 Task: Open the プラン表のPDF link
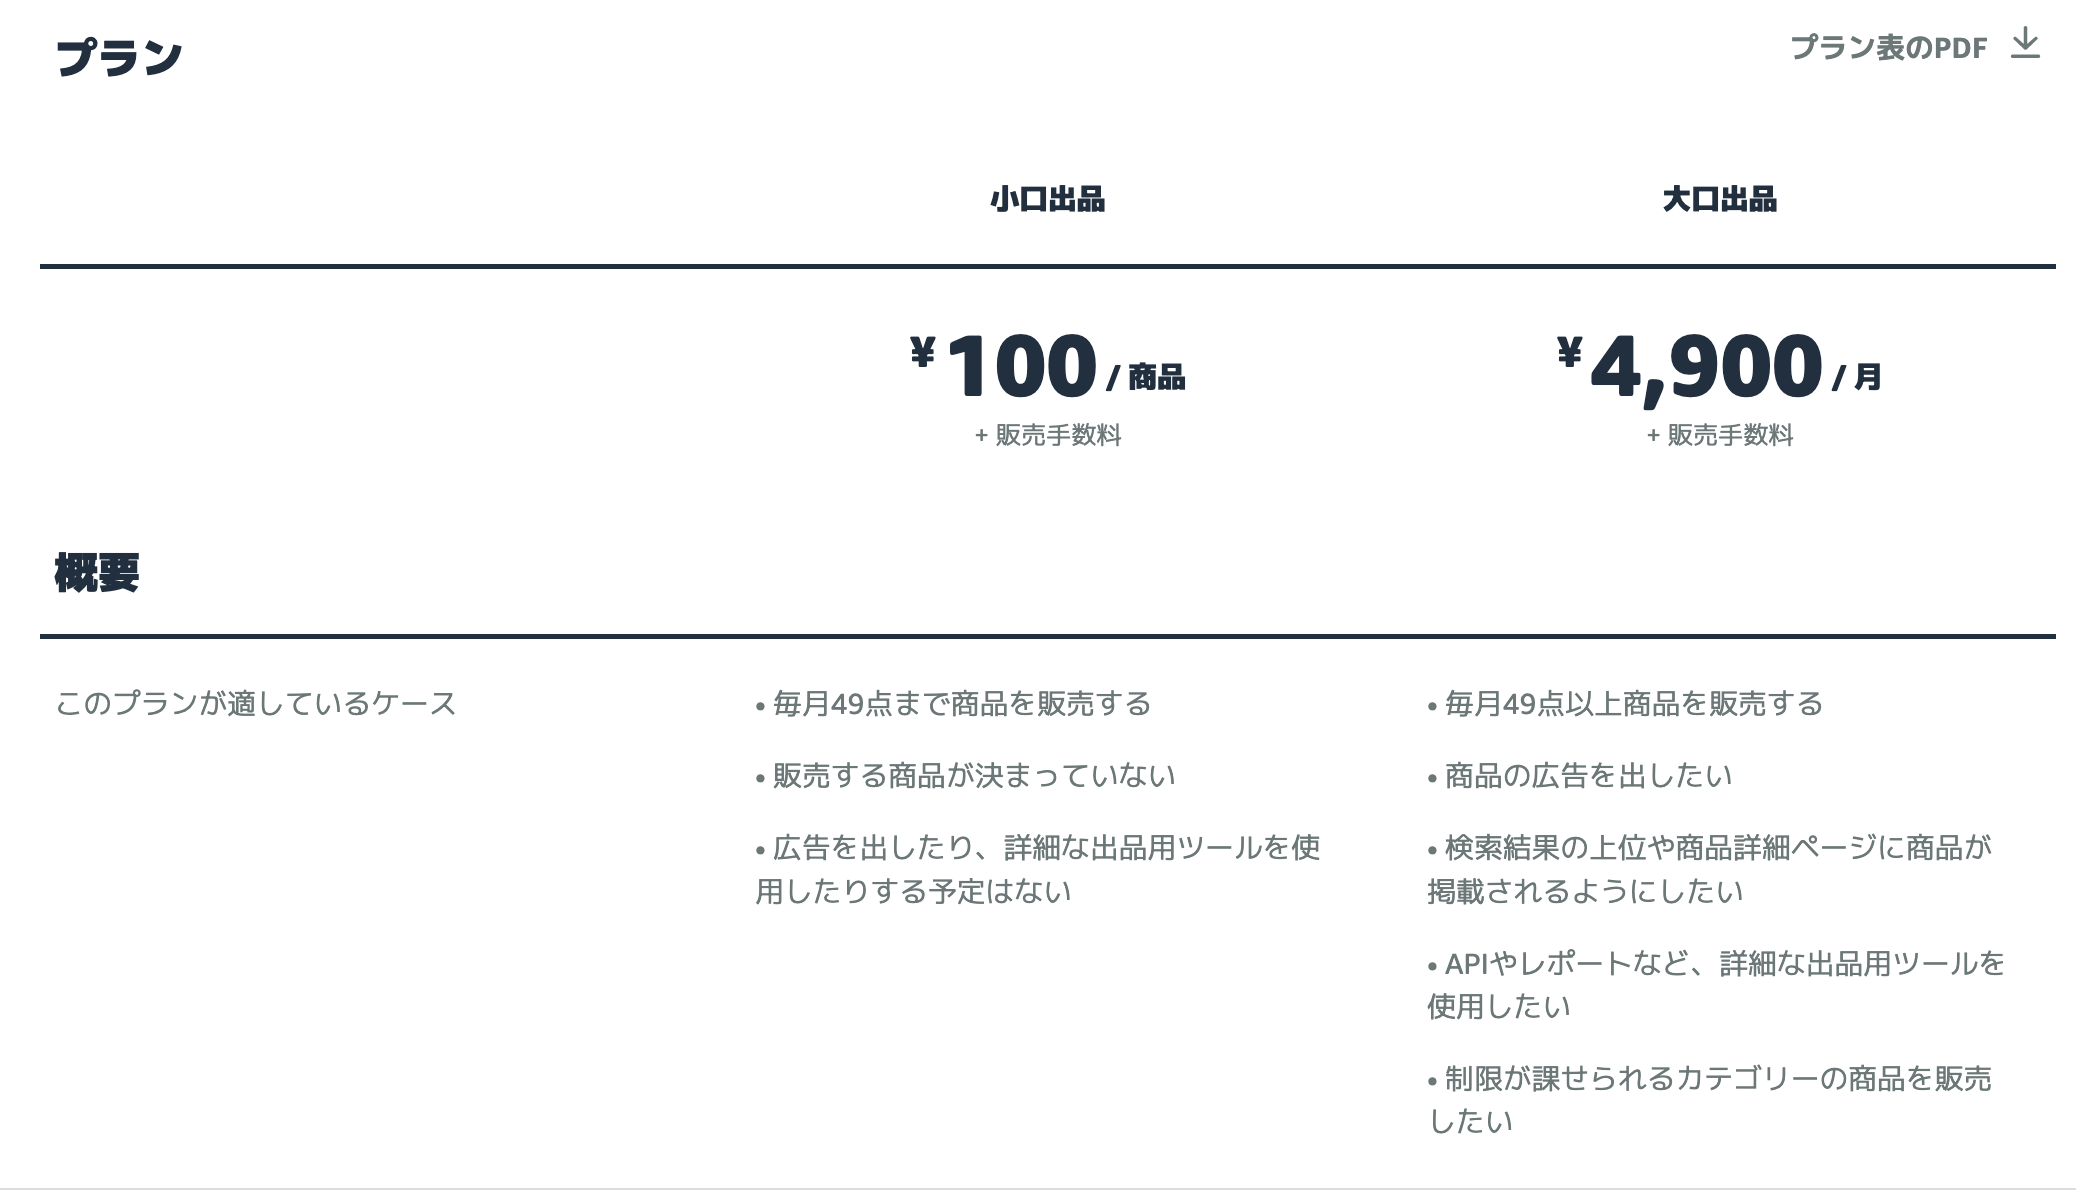tap(1888, 48)
